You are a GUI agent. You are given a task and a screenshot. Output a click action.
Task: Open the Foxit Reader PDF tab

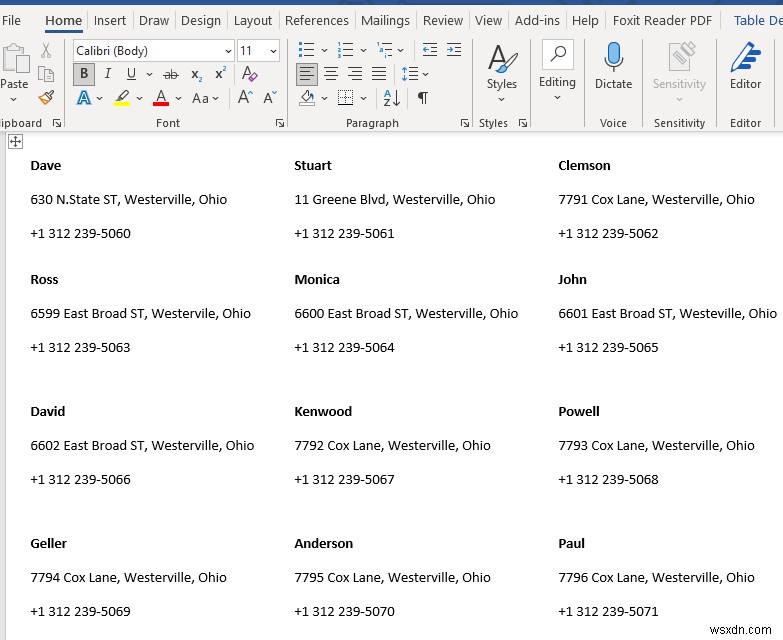coord(662,20)
